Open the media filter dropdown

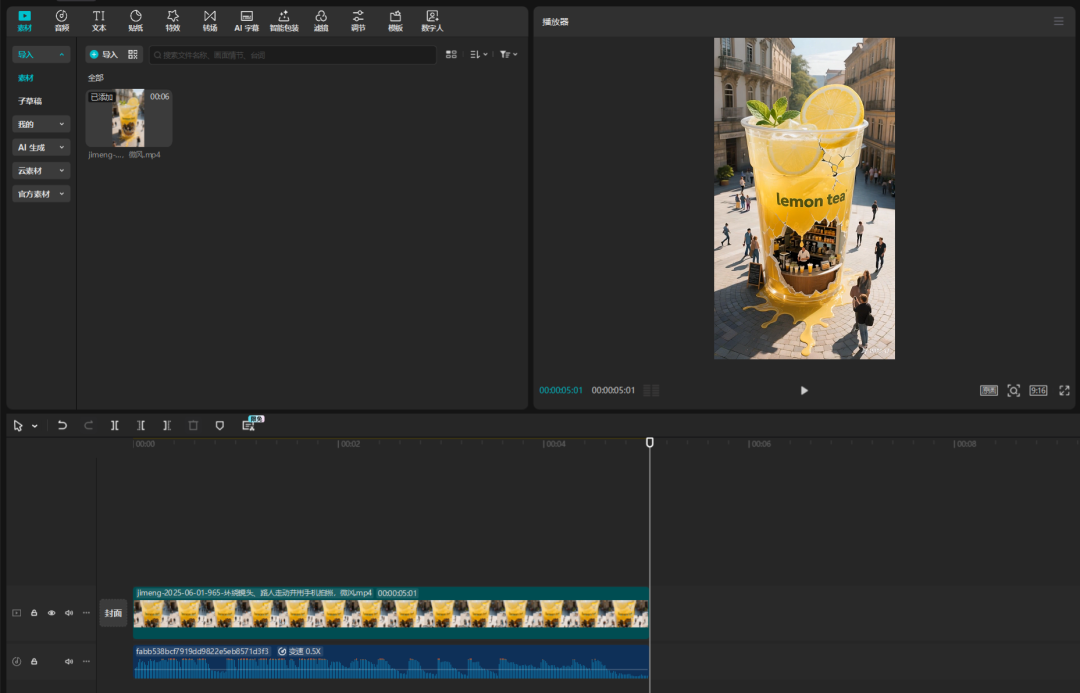click(x=508, y=54)
